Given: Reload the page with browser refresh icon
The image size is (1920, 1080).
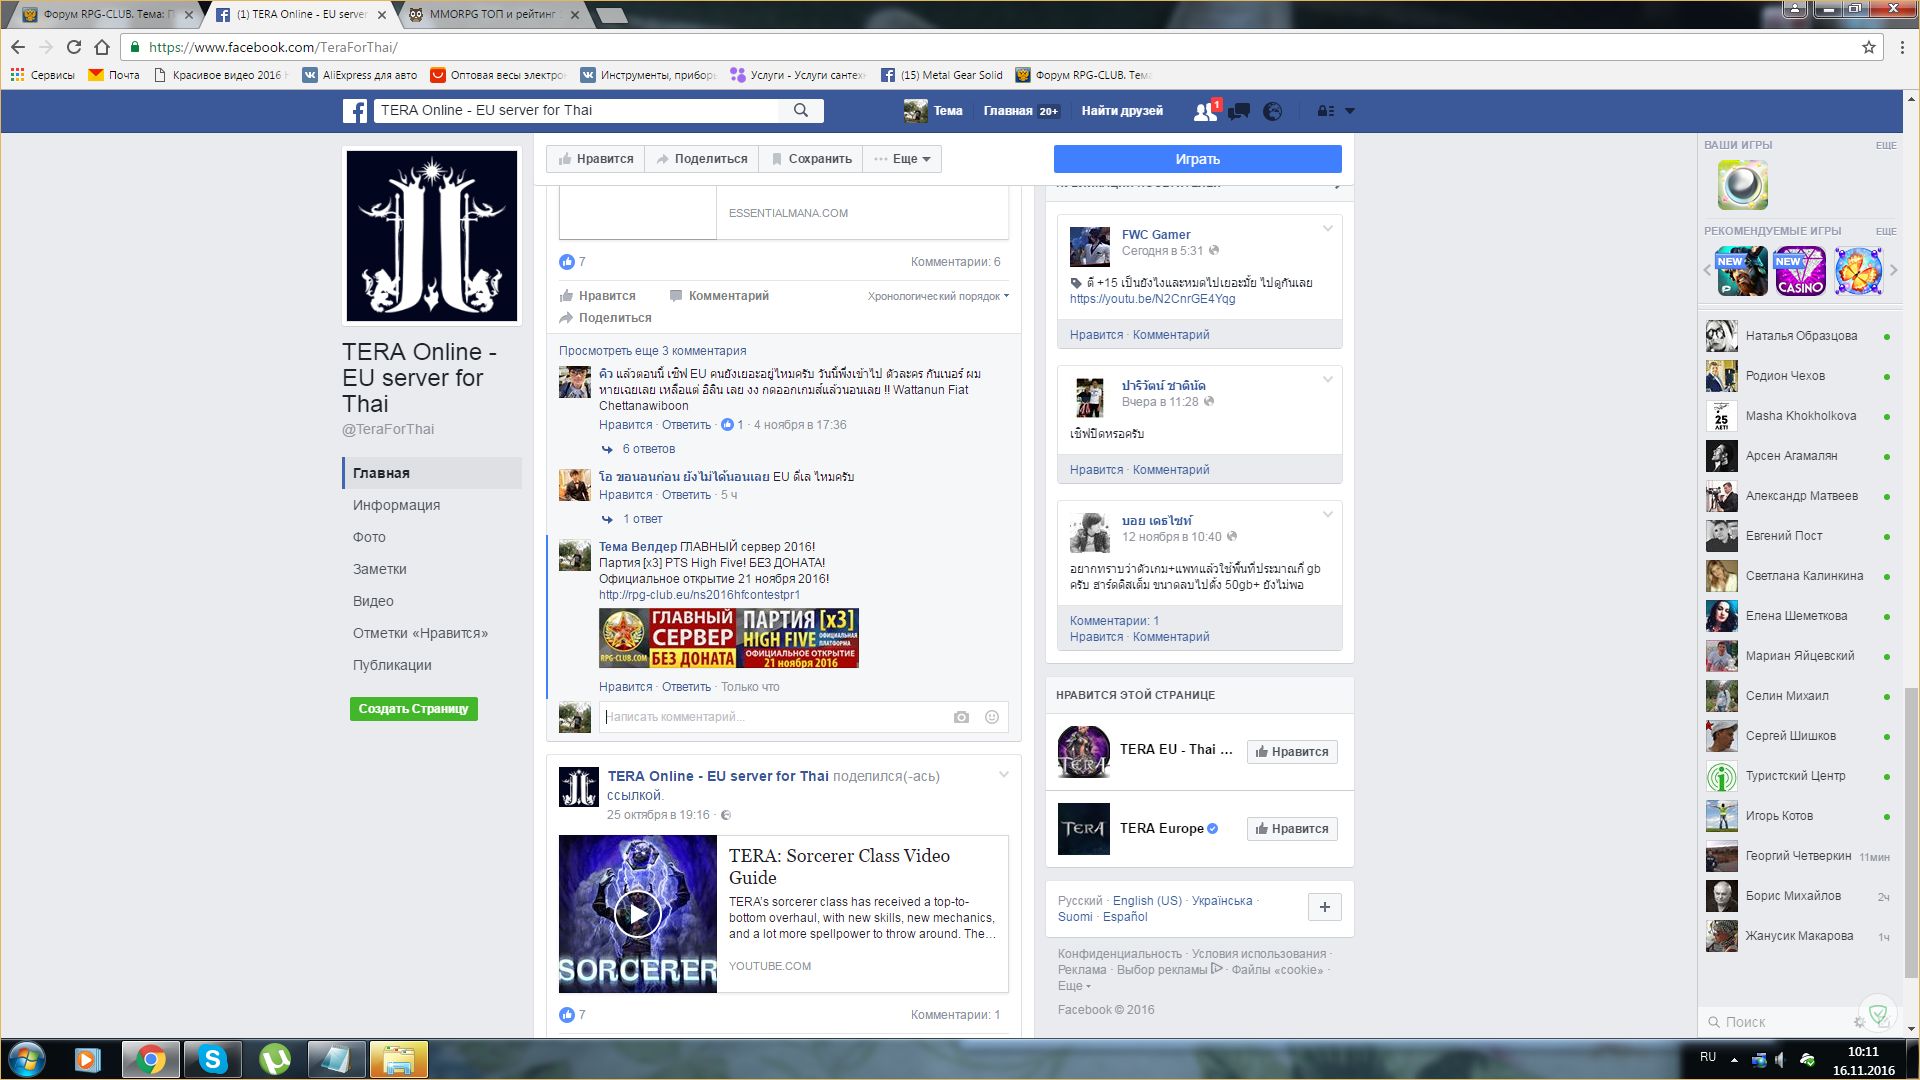Looking at the screenshot, I should click(x=74, y=47).
